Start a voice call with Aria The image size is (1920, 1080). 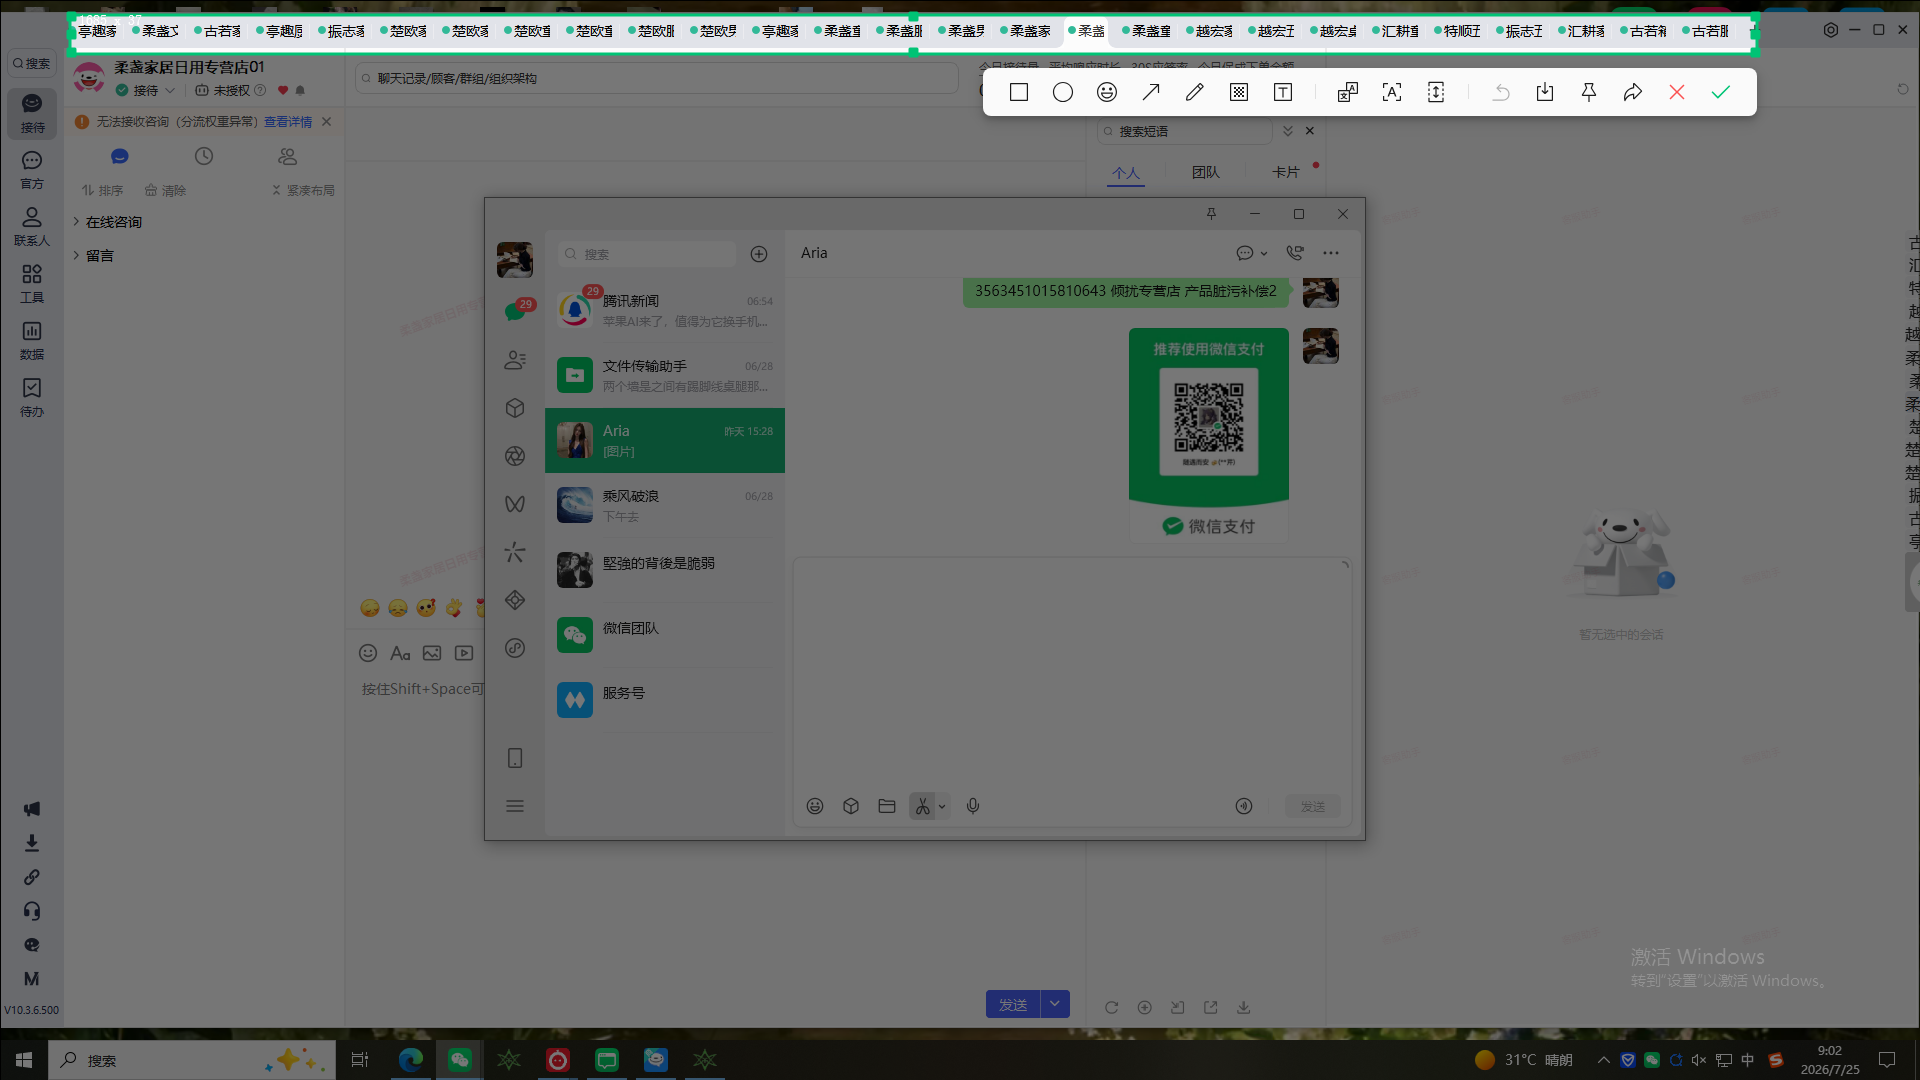[x=1295, y=253]
